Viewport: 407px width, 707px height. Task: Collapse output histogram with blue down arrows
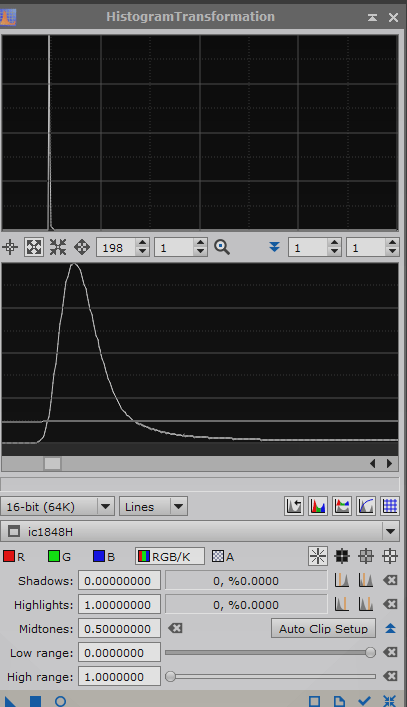[274, 247]
